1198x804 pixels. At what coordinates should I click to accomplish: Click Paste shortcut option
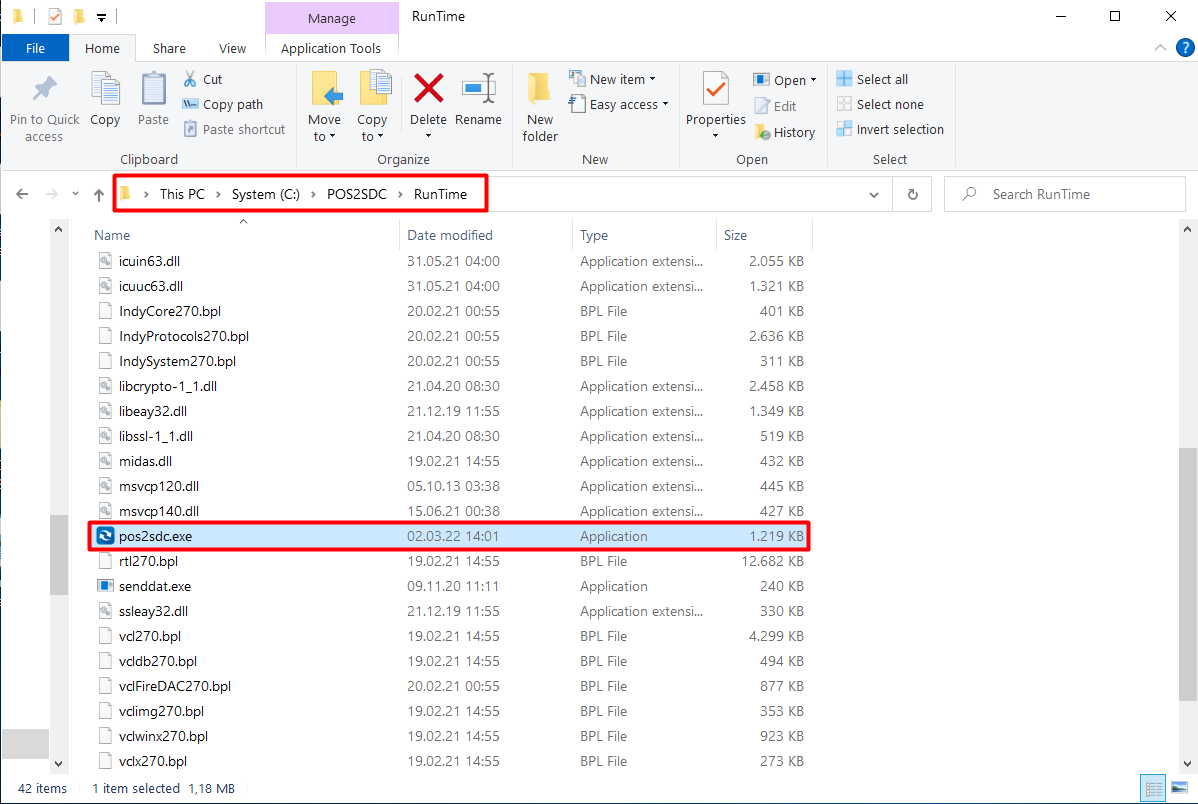coord(235,130)
